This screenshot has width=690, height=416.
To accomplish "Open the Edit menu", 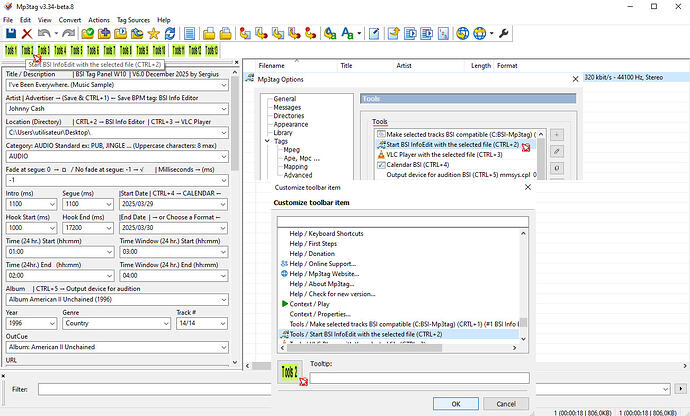I will point(26,20).
